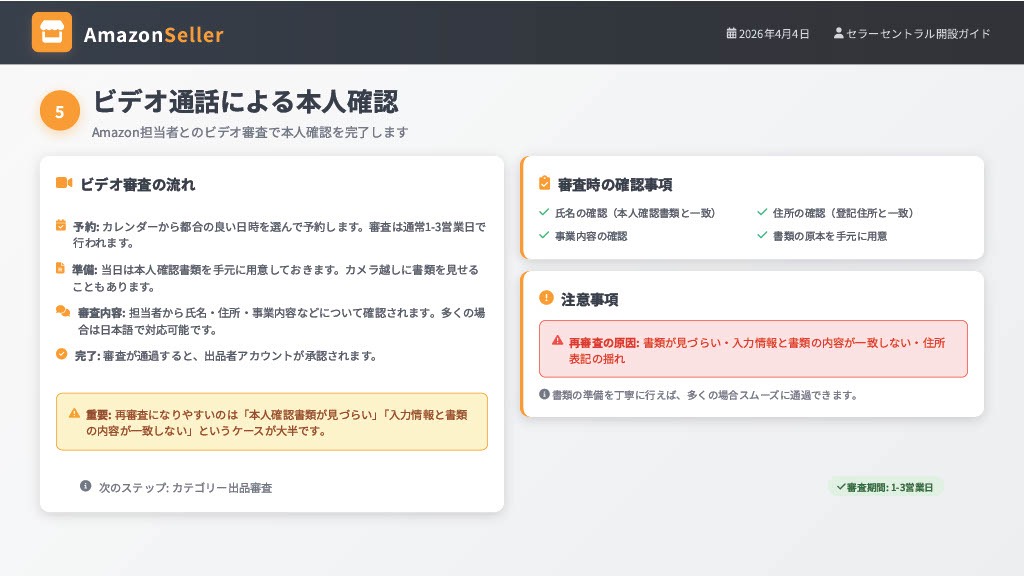This screenshot has width=1024, height=576.
Task: Click the orange step number 5 circle
Action: (59, 112)
